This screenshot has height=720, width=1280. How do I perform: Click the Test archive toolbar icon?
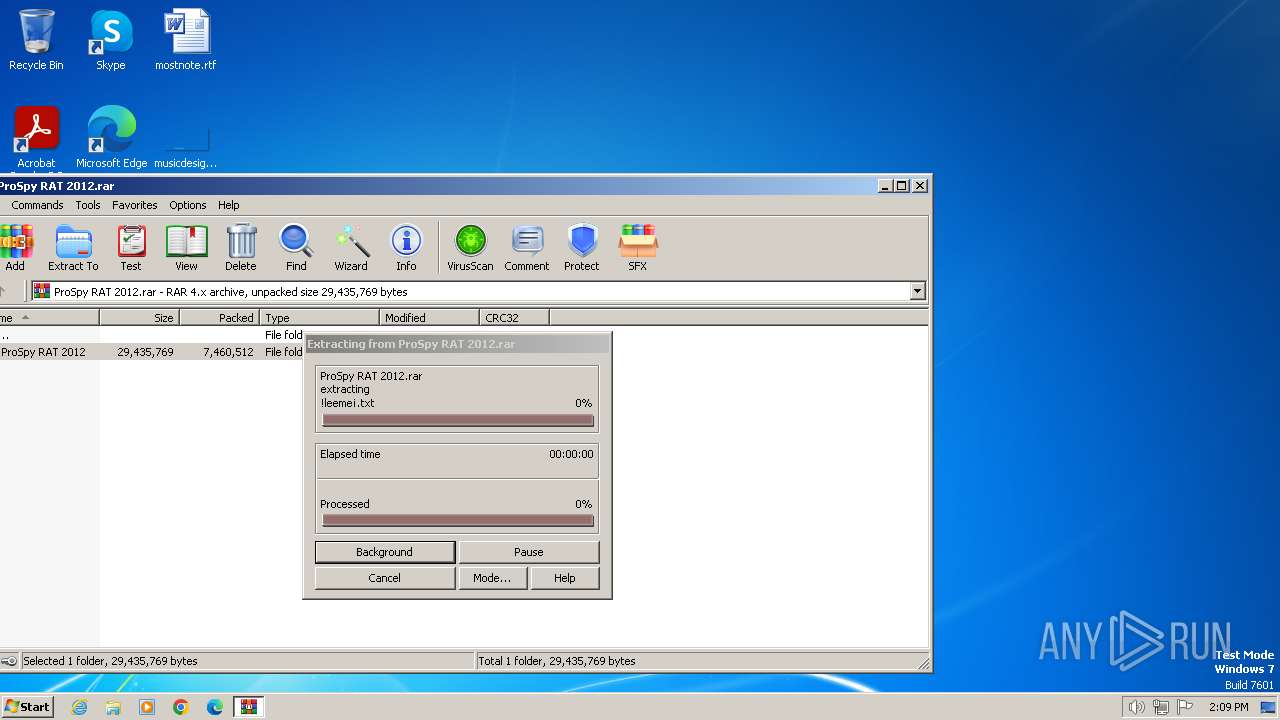pyautogui.click(x=131, y=247)
